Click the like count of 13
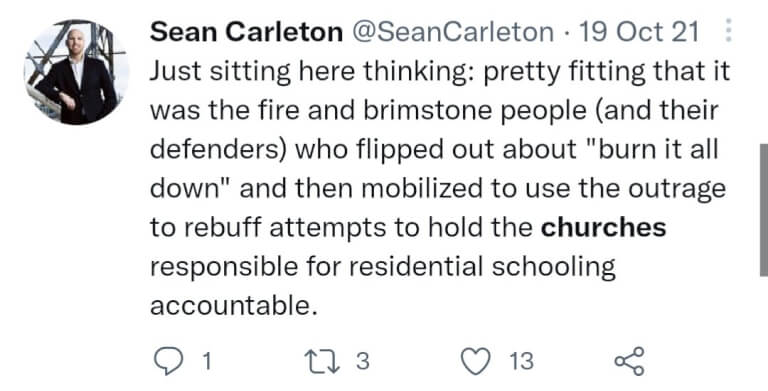 521,362
